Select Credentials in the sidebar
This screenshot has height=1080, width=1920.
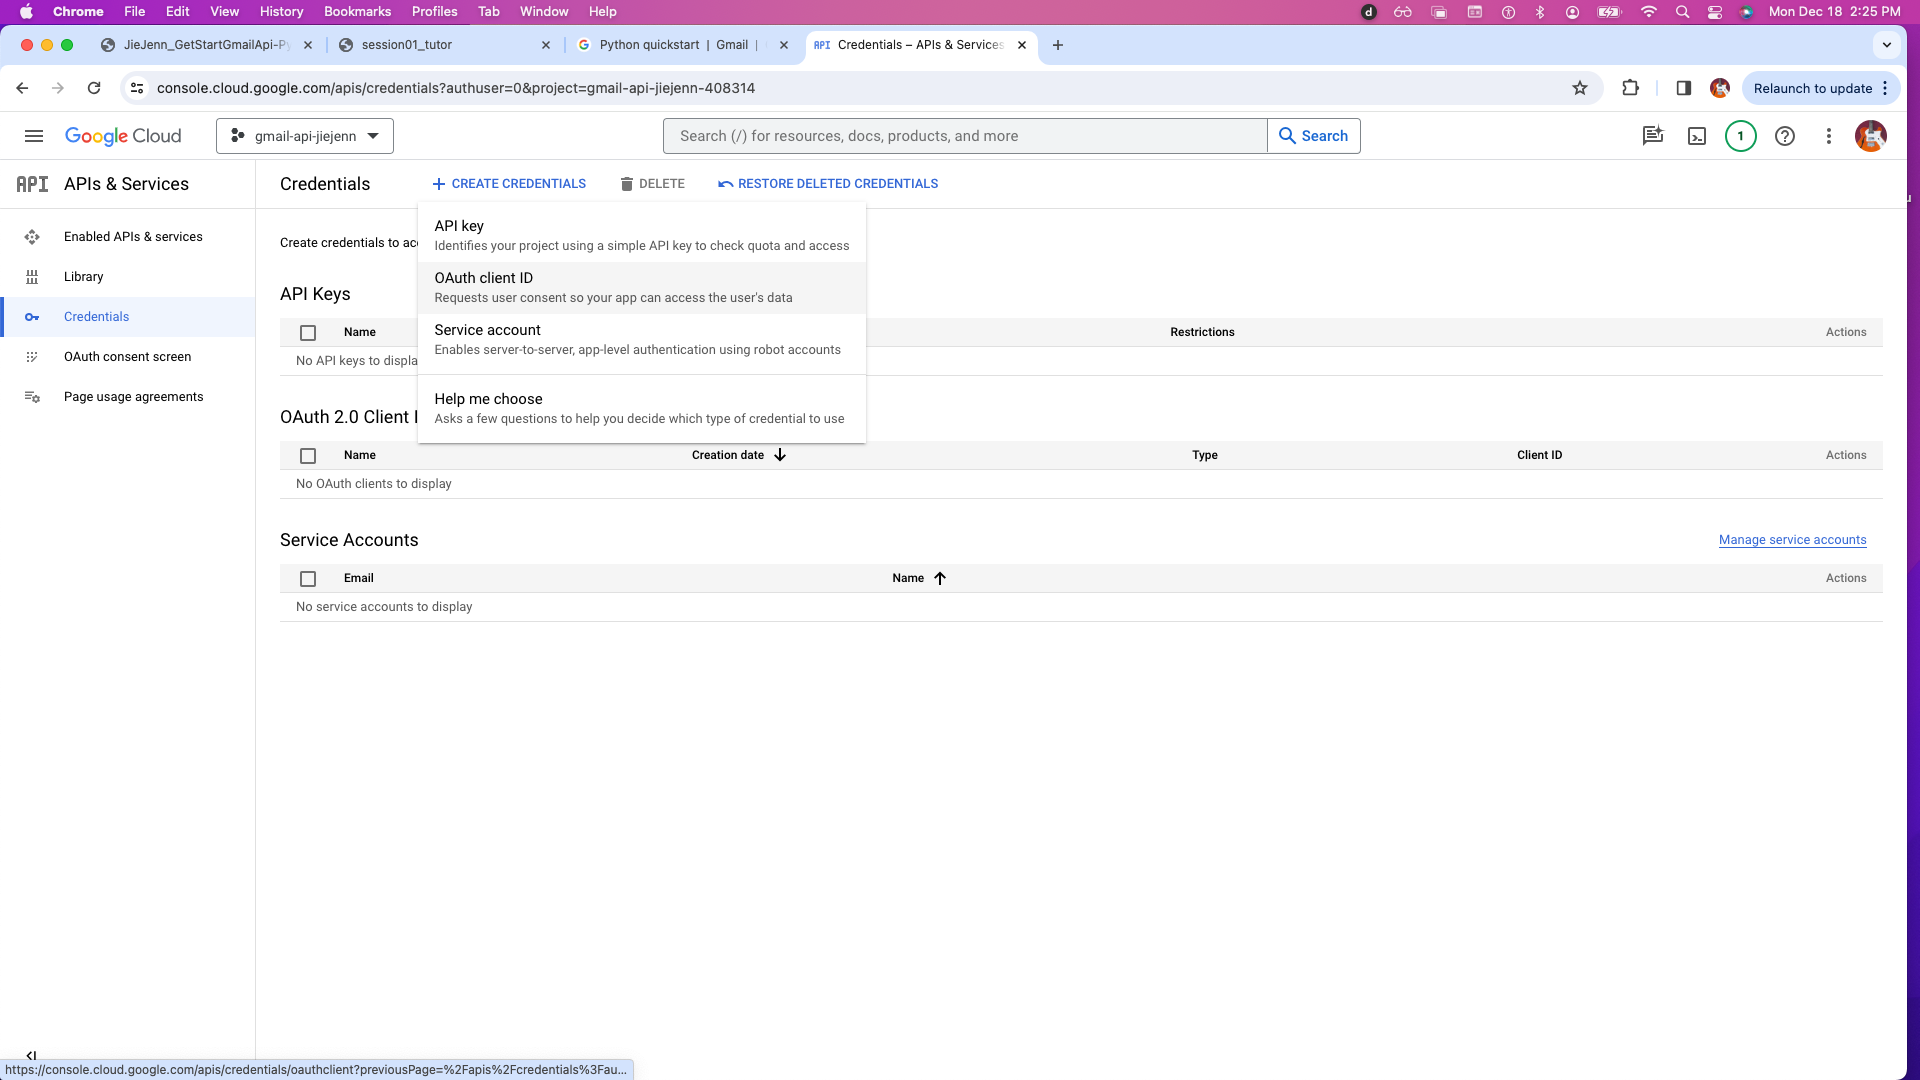click(x=97, y=317)
